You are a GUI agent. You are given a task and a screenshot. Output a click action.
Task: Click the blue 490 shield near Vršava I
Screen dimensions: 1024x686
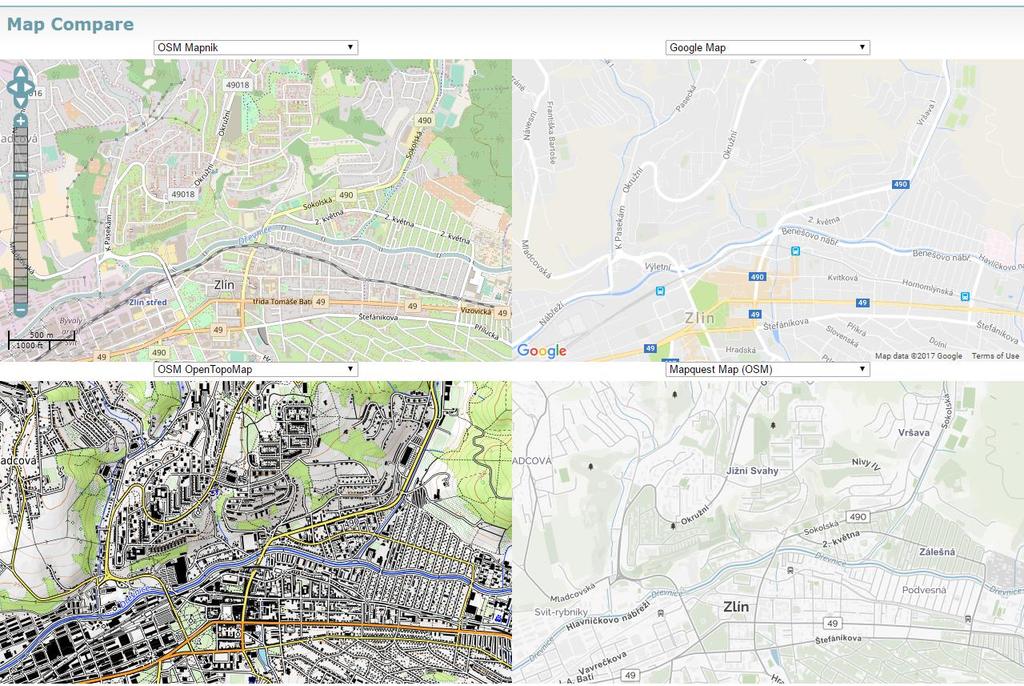tap(901, 184)
